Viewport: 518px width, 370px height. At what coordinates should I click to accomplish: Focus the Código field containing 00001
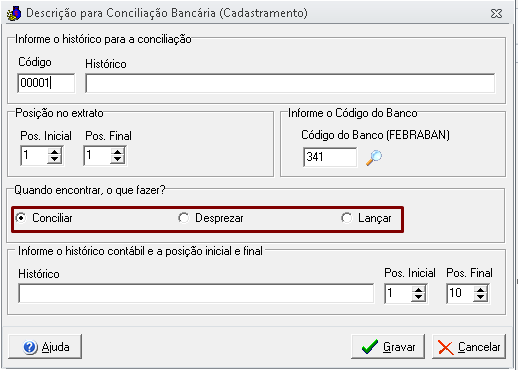46,83
